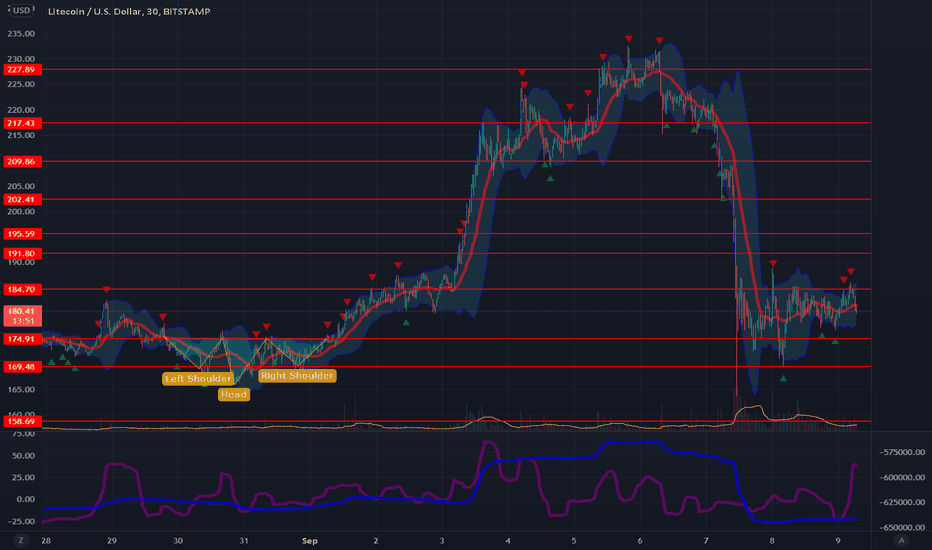Click the 202.41 red price level label
932x550 pixels.
(23, 199)
